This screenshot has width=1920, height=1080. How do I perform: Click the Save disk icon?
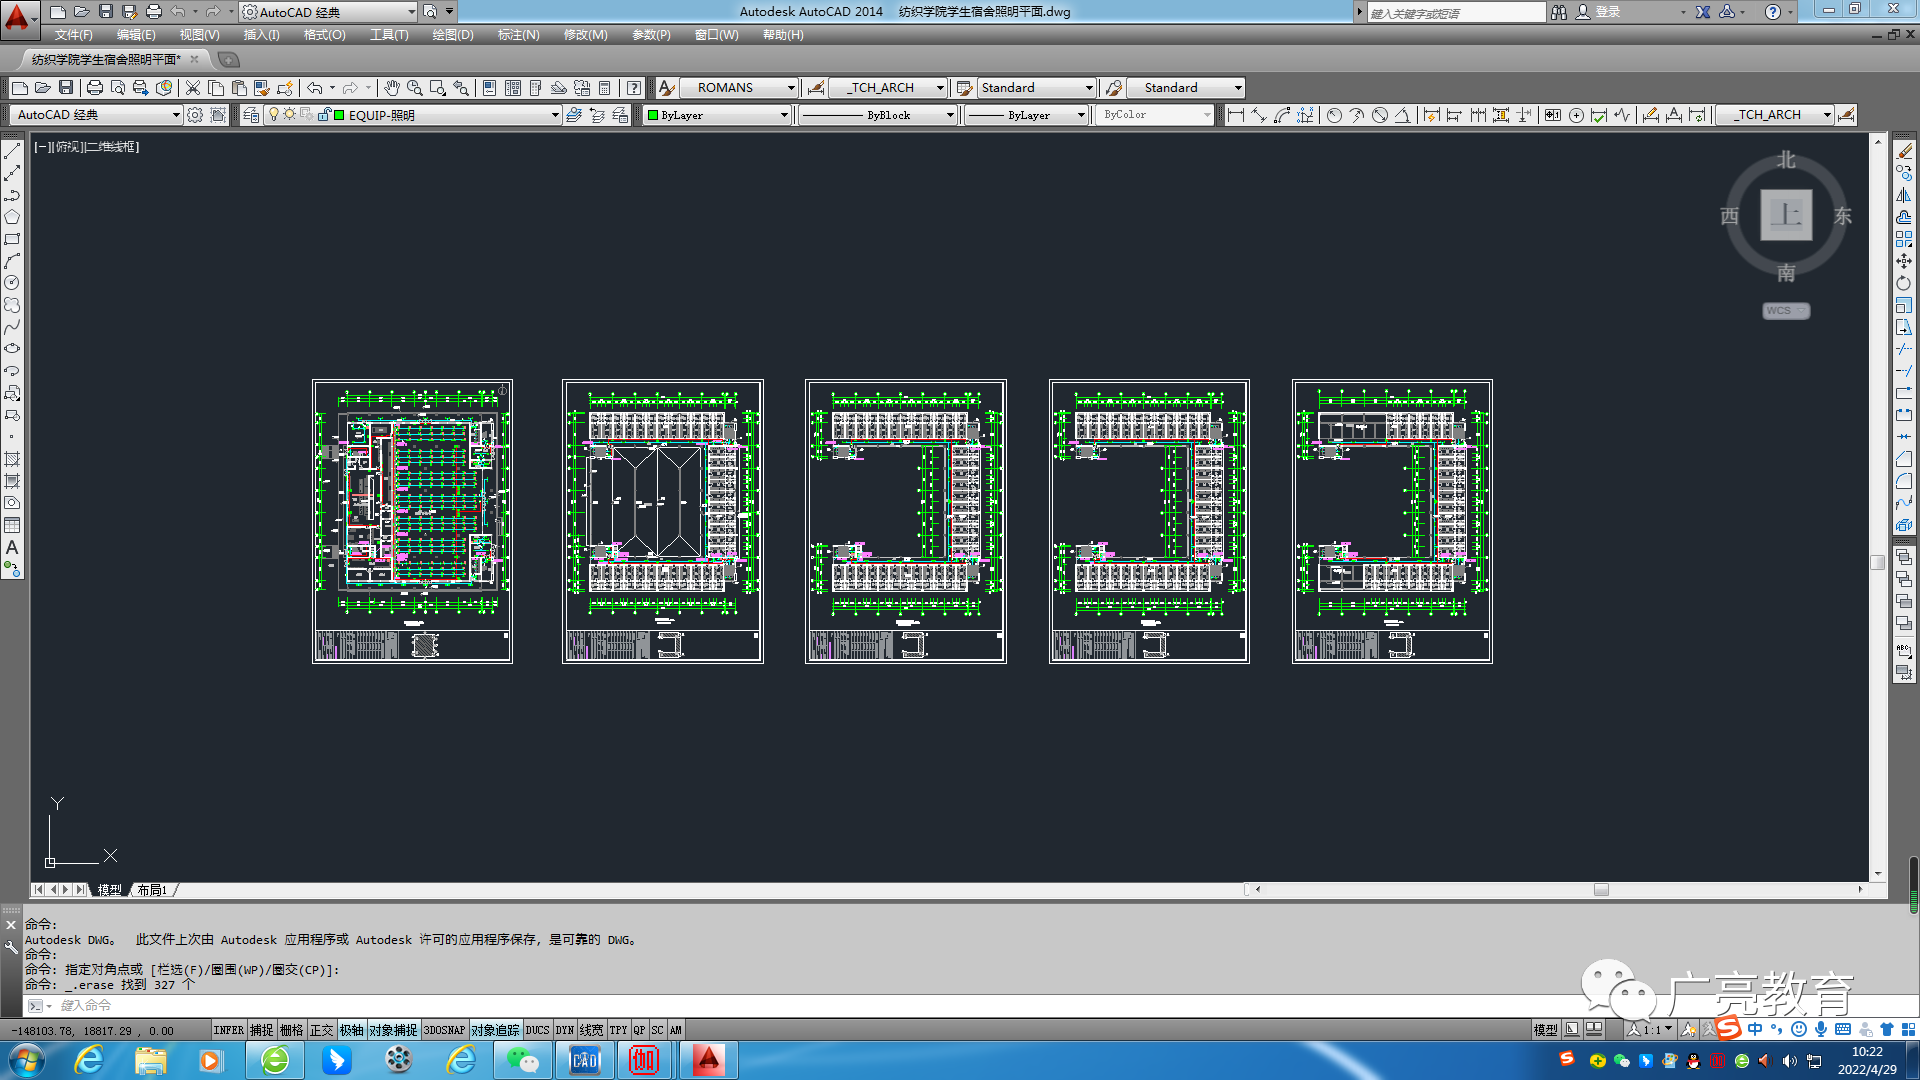click(66, 88)
